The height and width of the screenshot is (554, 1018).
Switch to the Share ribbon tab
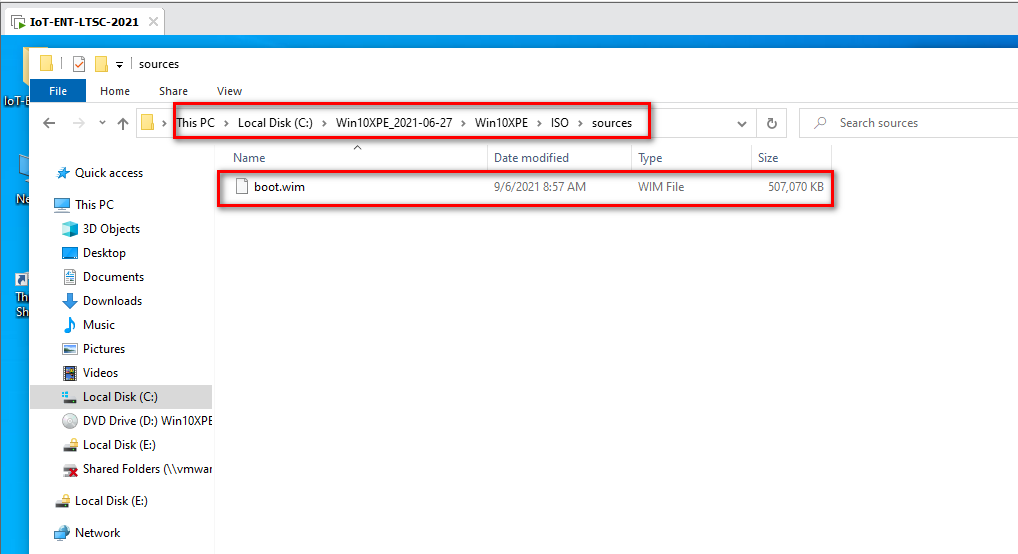tap(173, 91)
